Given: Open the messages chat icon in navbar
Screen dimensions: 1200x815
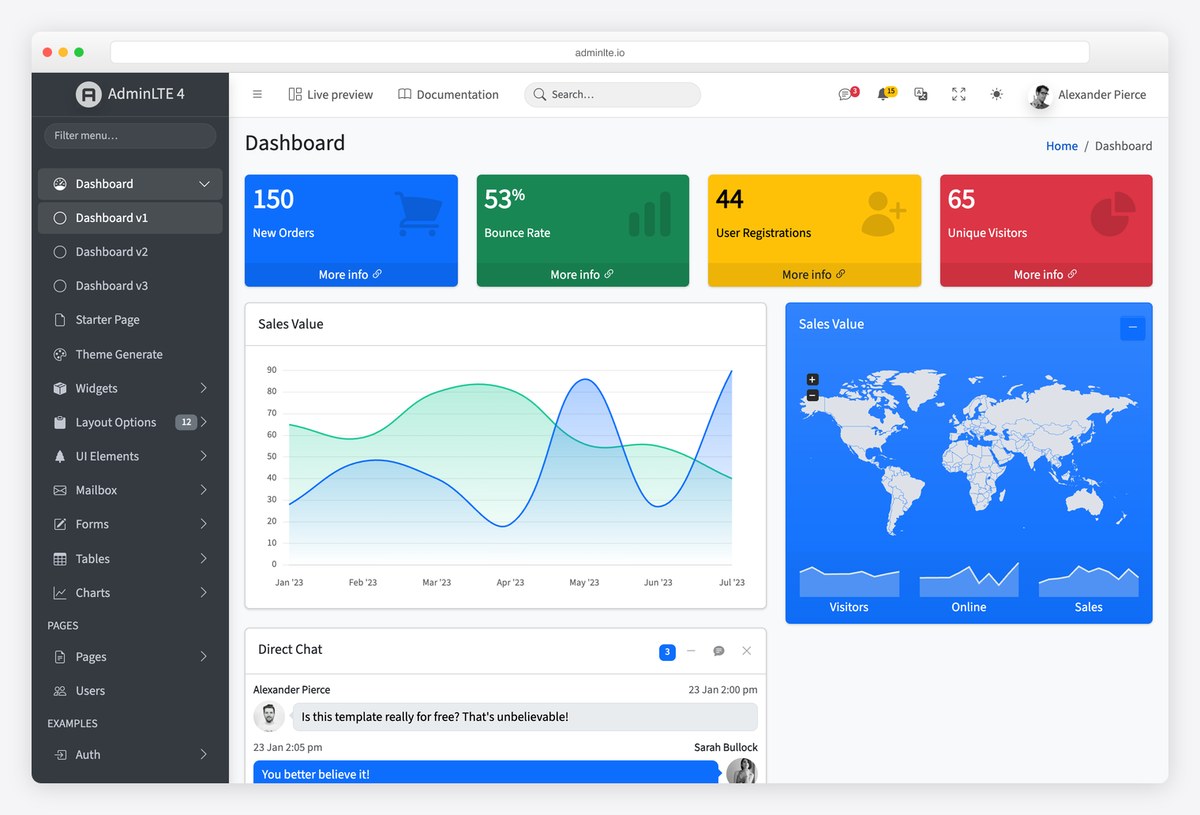Looking at the screenshot, I should coord(845,94).
